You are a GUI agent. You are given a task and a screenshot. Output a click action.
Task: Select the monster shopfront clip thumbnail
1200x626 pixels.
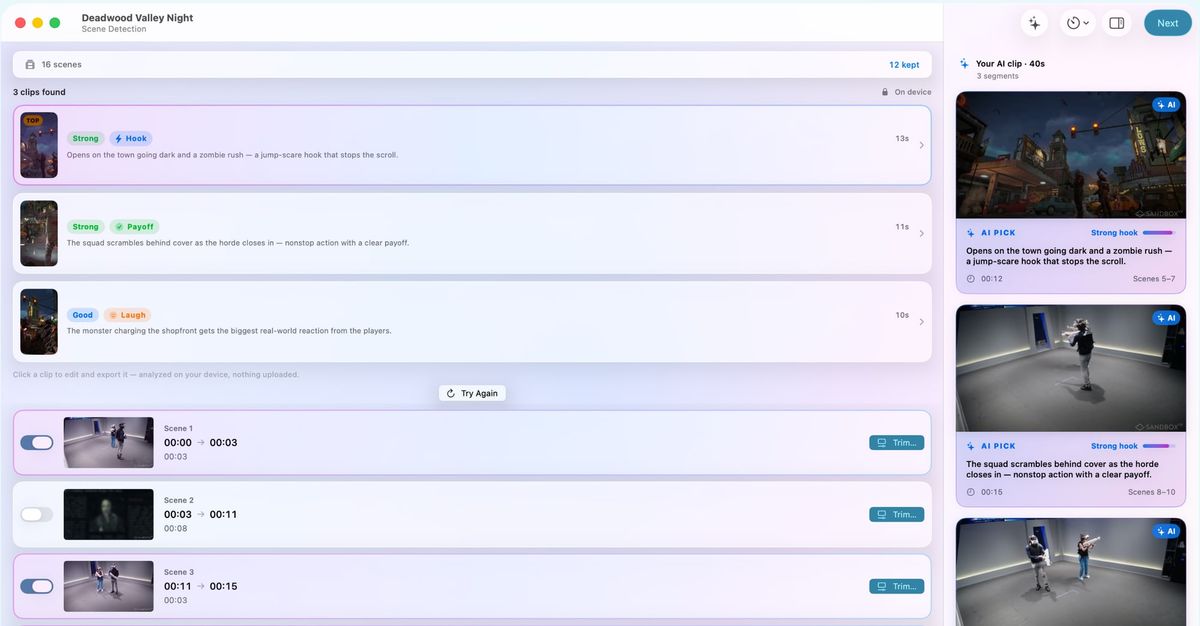39,321
